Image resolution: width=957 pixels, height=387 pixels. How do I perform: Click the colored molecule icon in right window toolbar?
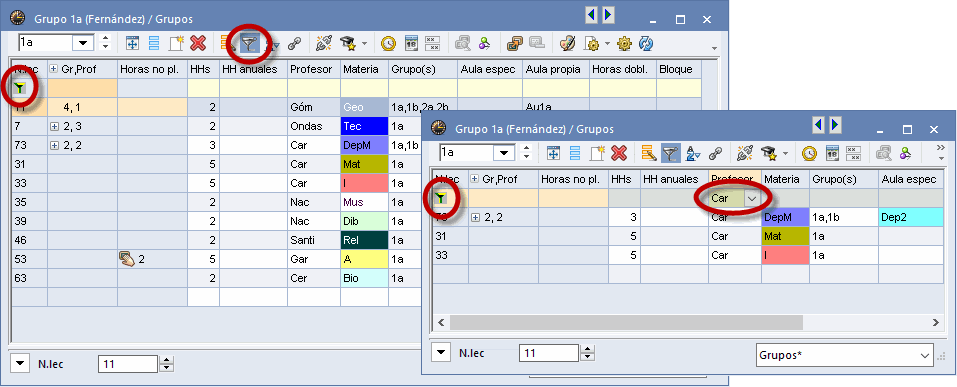(x=905, y=153)
